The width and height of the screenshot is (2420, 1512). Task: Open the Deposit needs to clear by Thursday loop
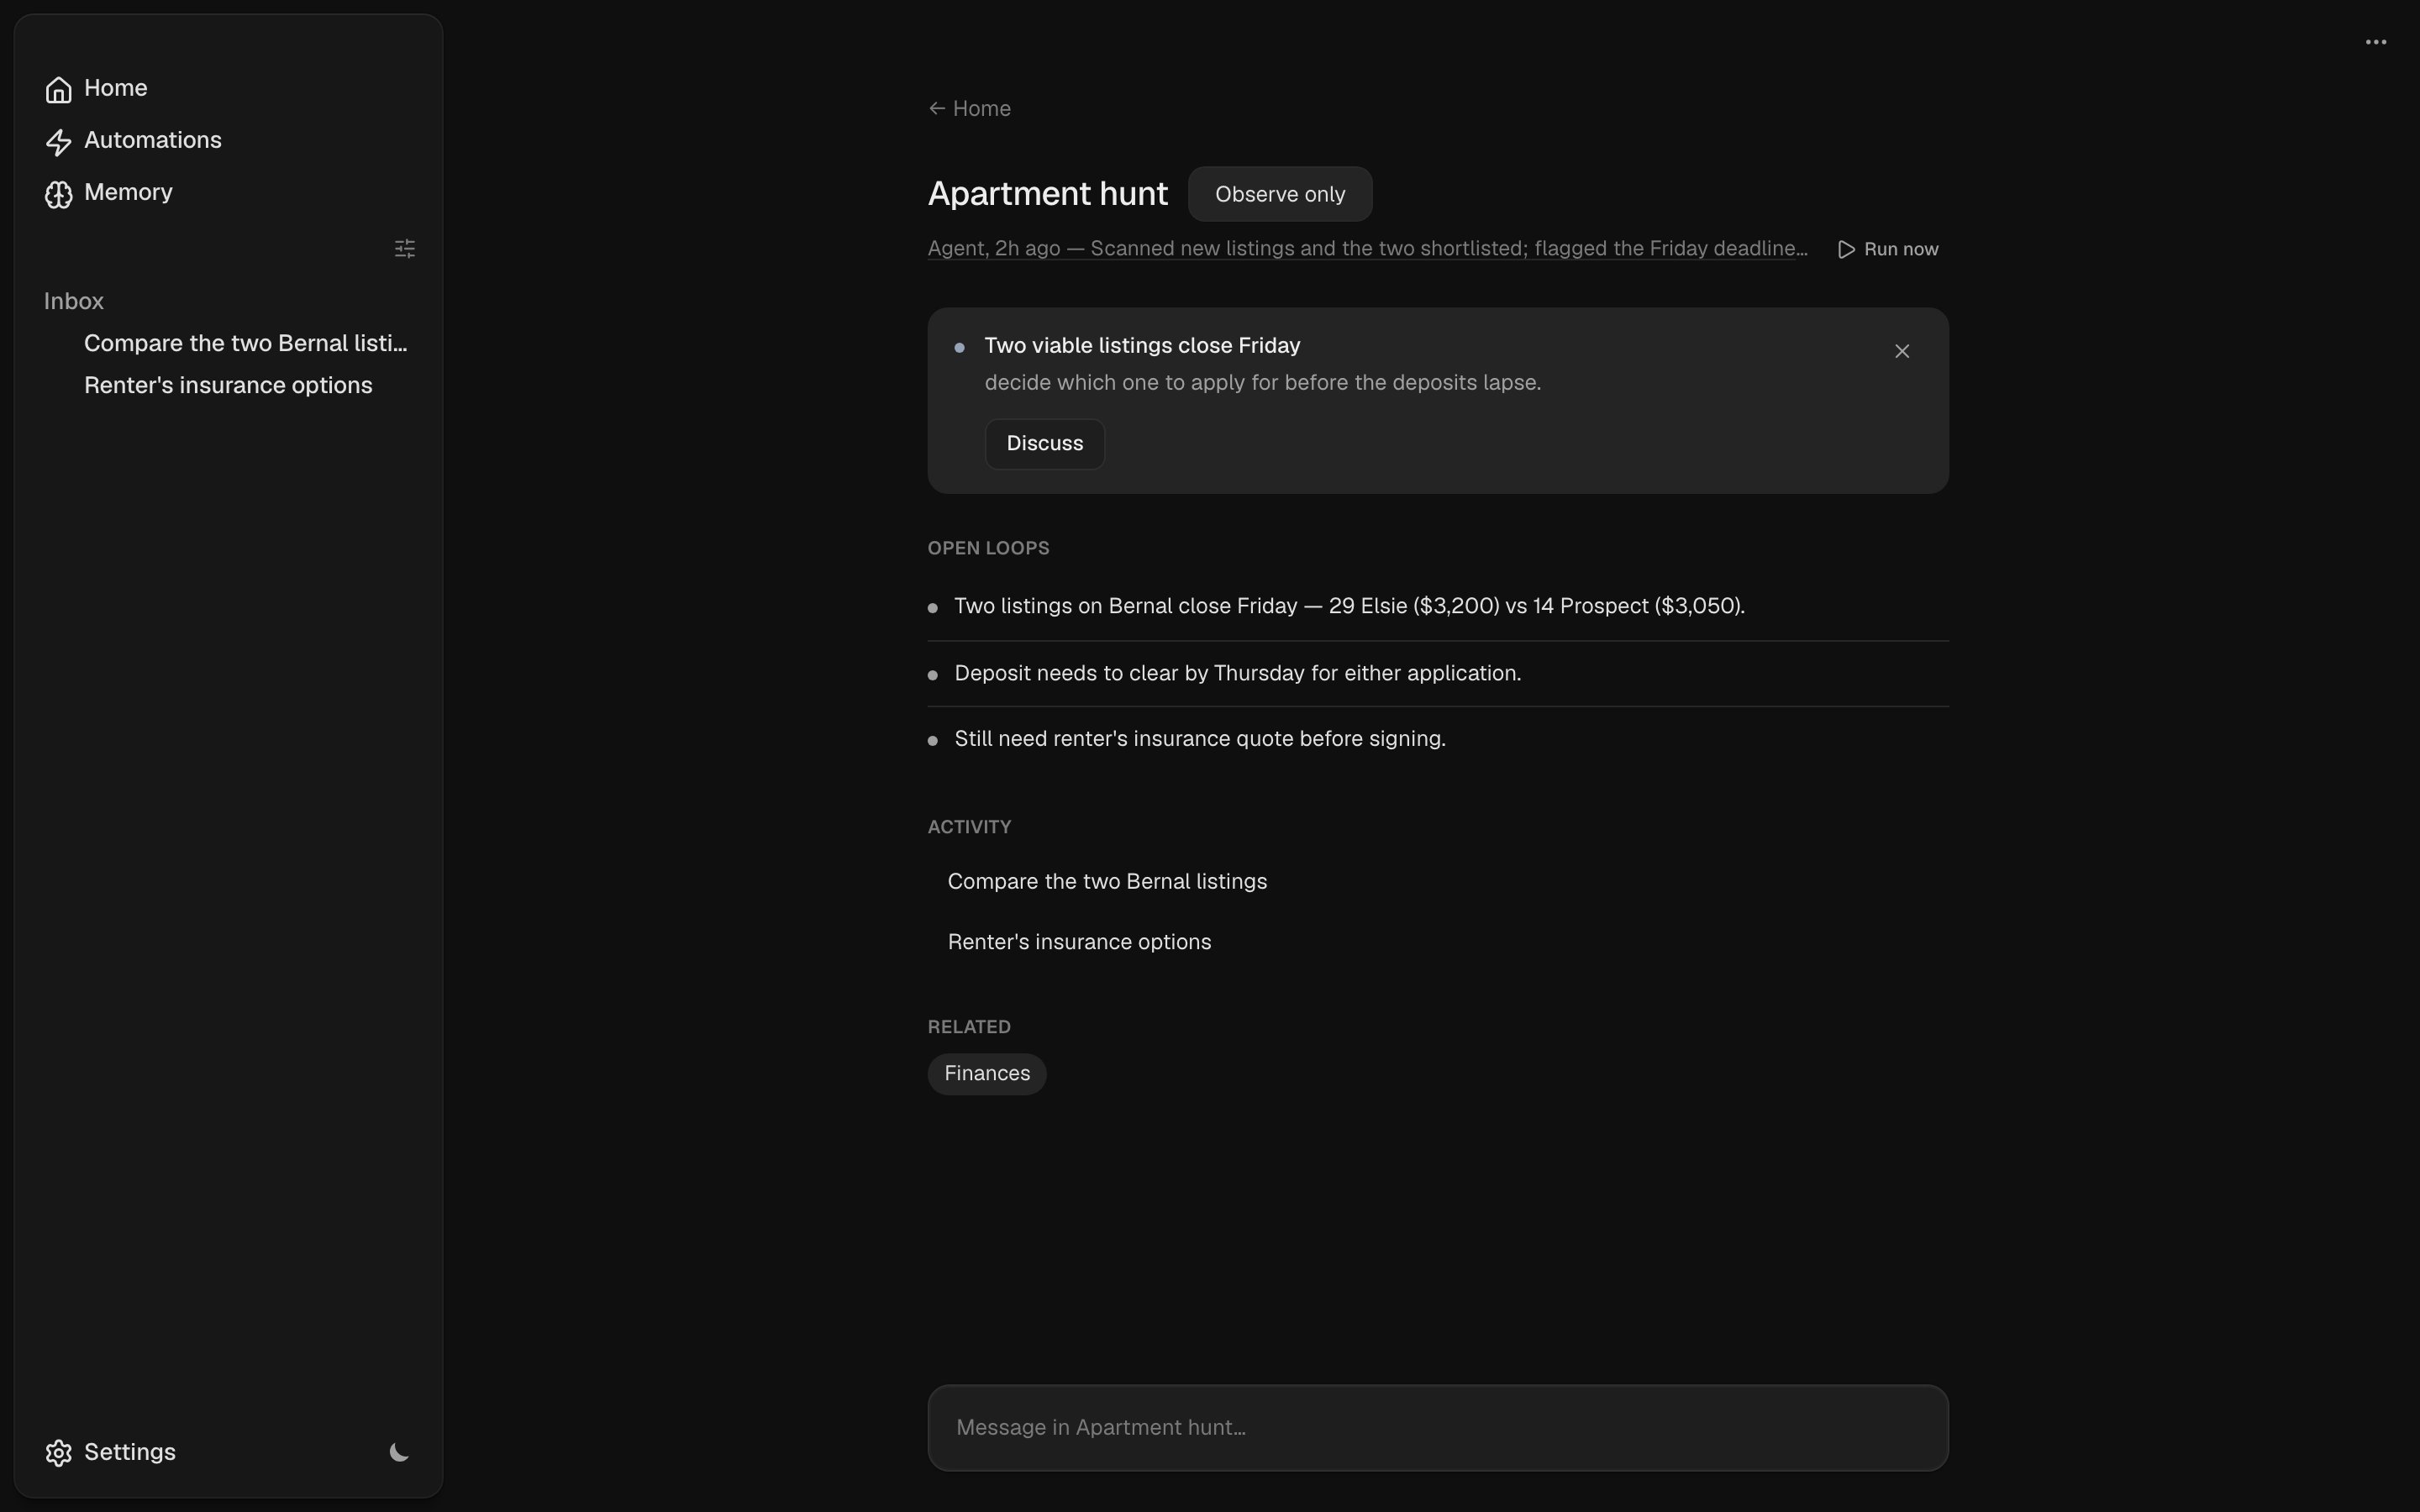point(1438,673)
